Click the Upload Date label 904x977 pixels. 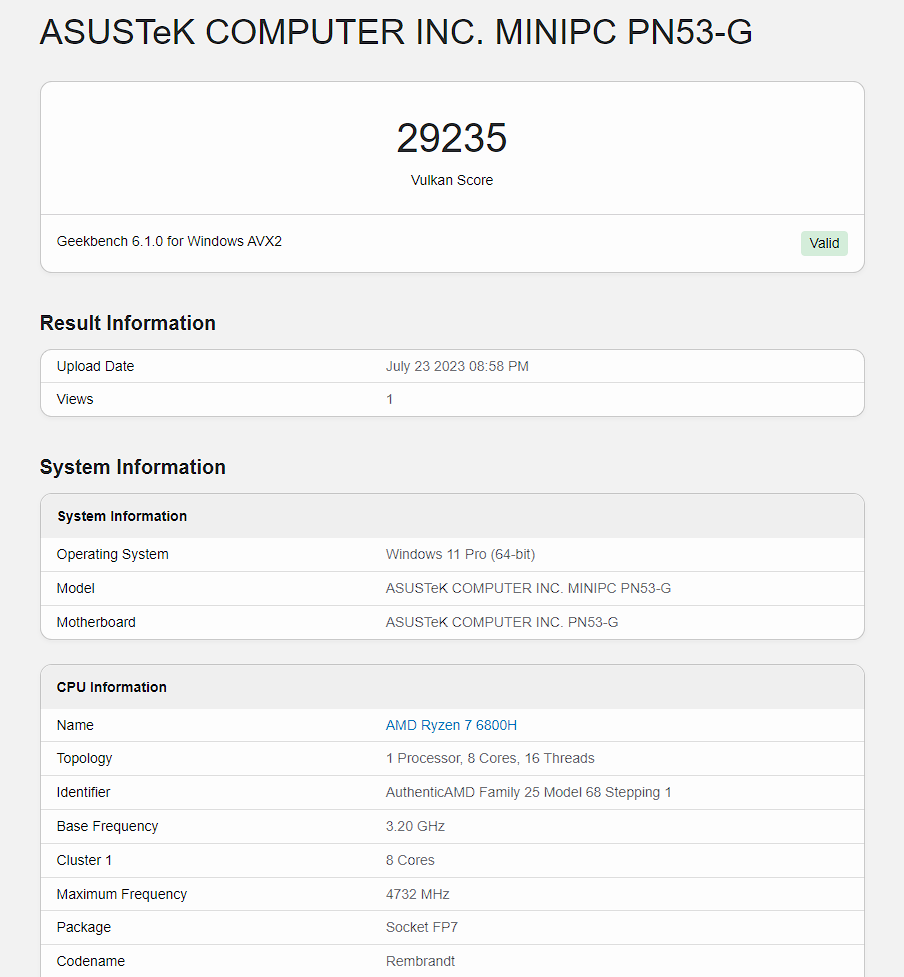(x=95, y=366)
